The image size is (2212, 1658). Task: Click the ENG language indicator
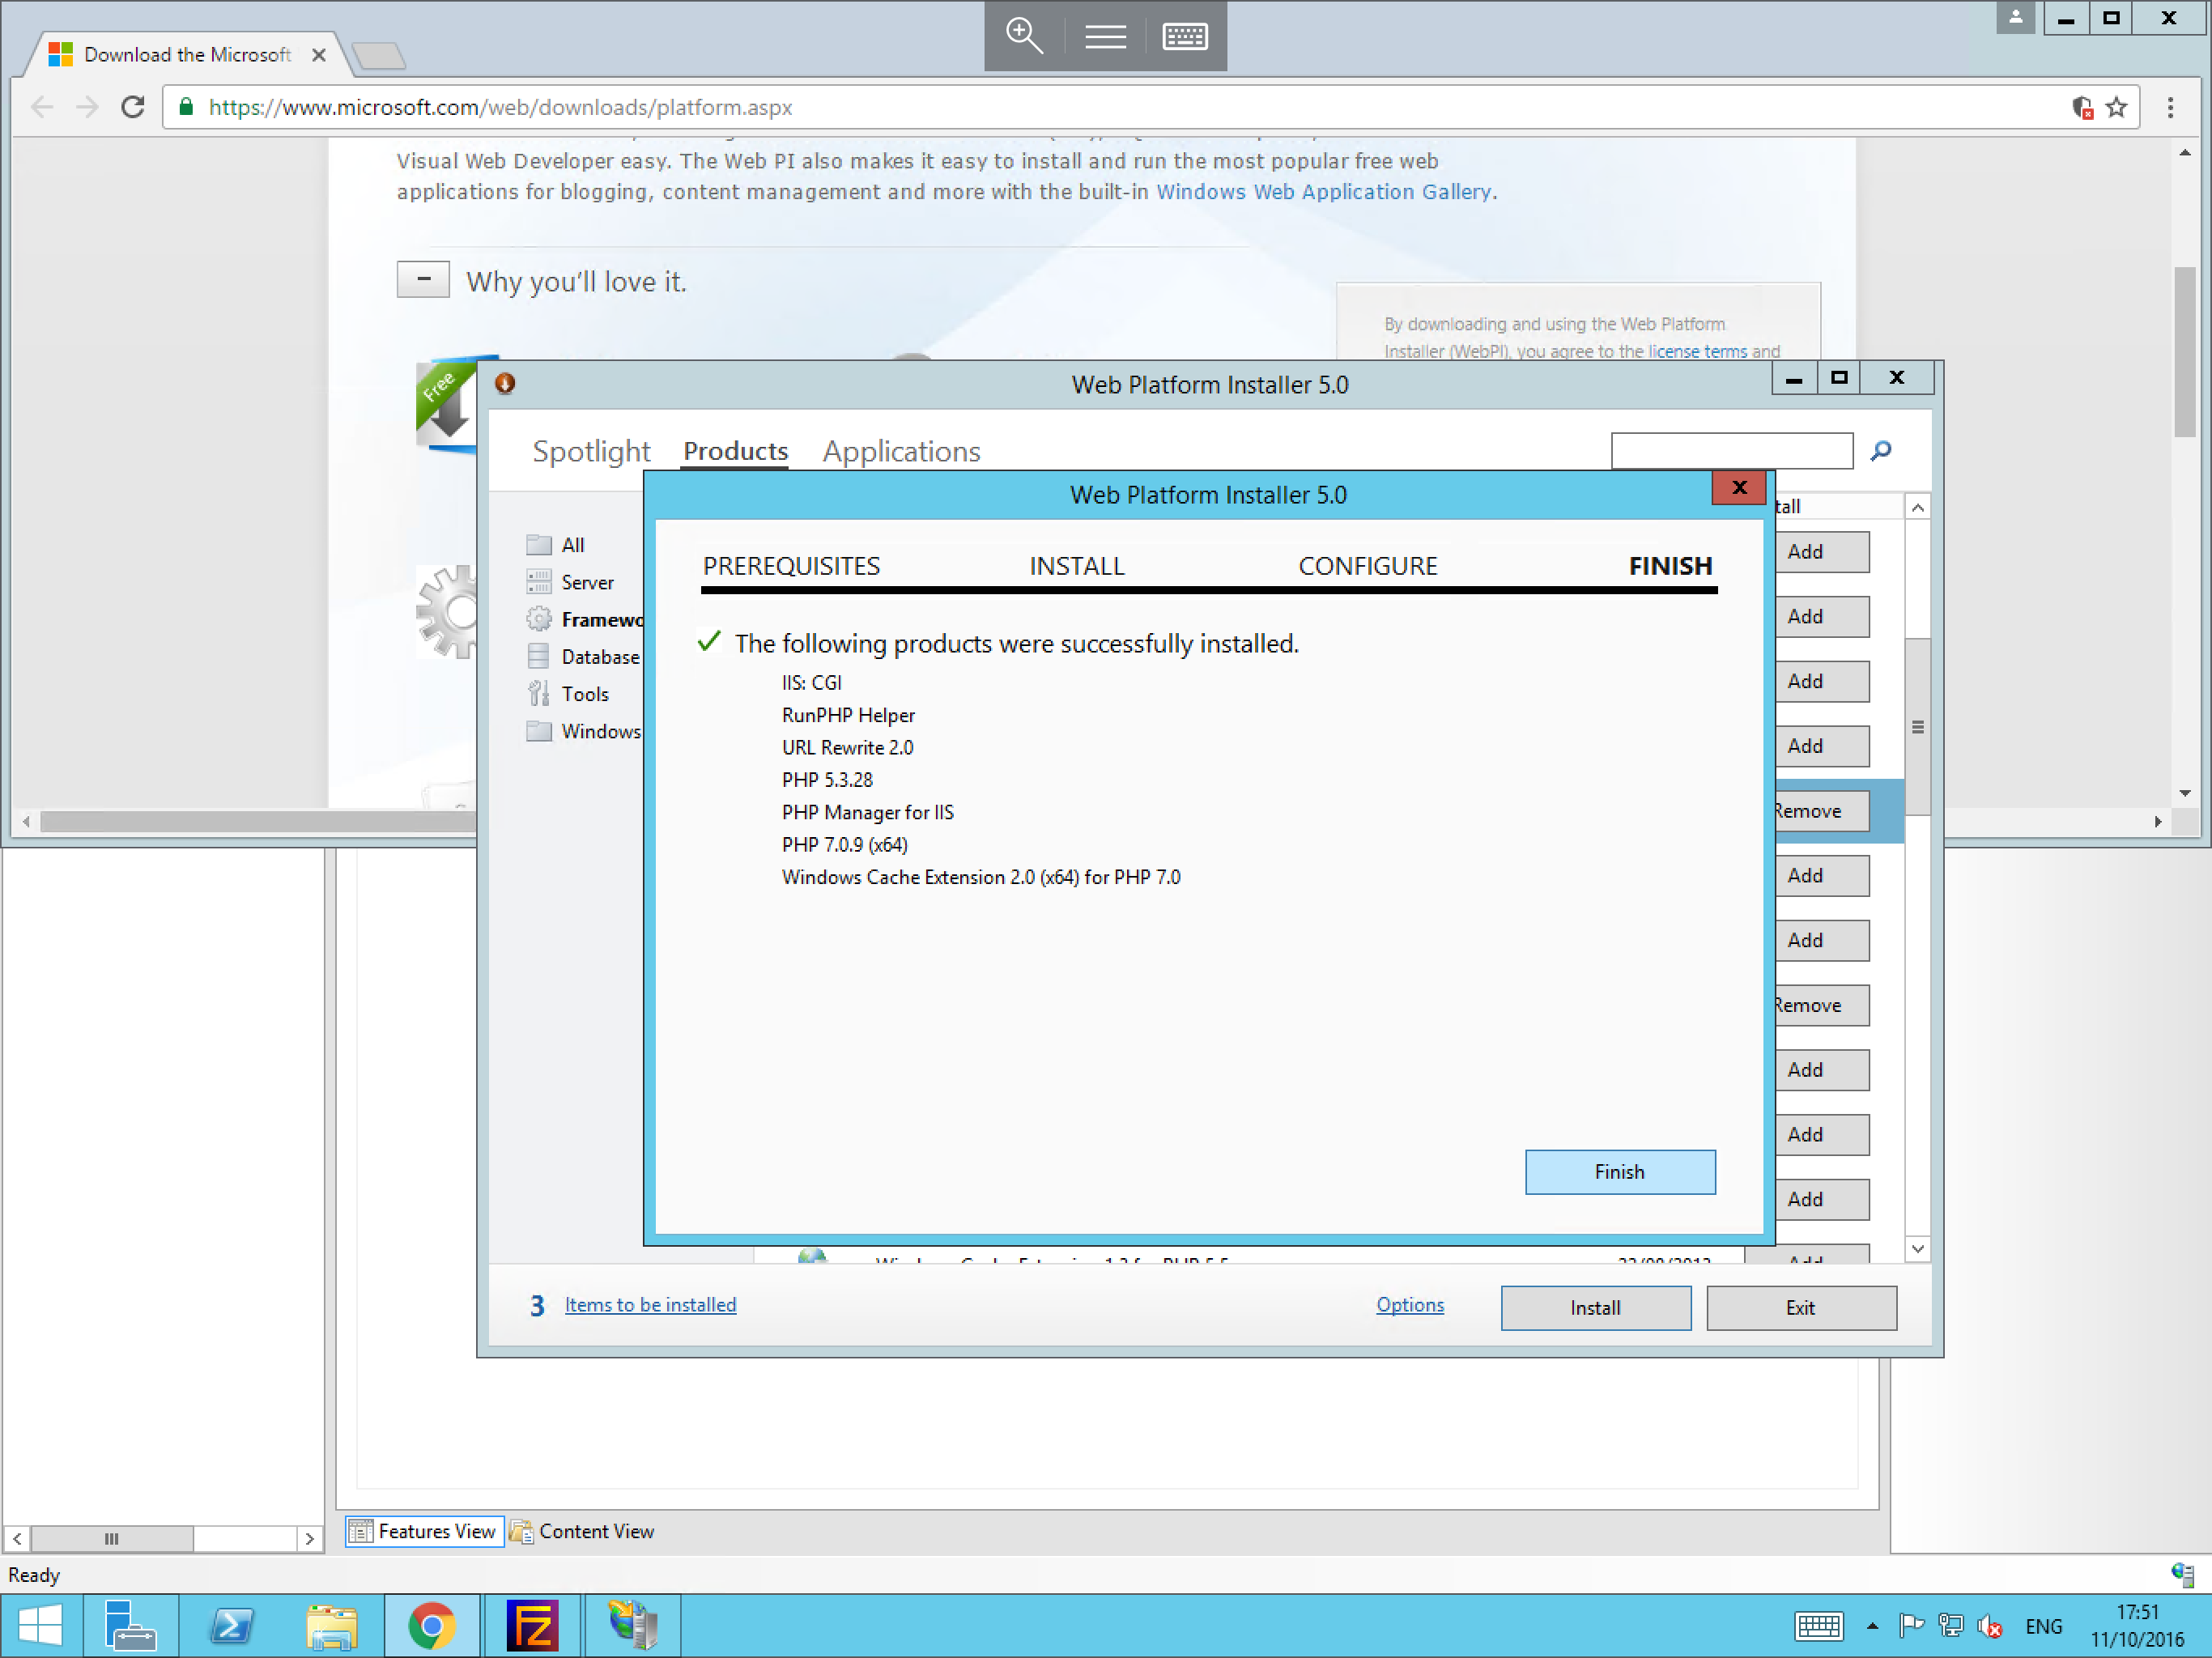2043,1626
